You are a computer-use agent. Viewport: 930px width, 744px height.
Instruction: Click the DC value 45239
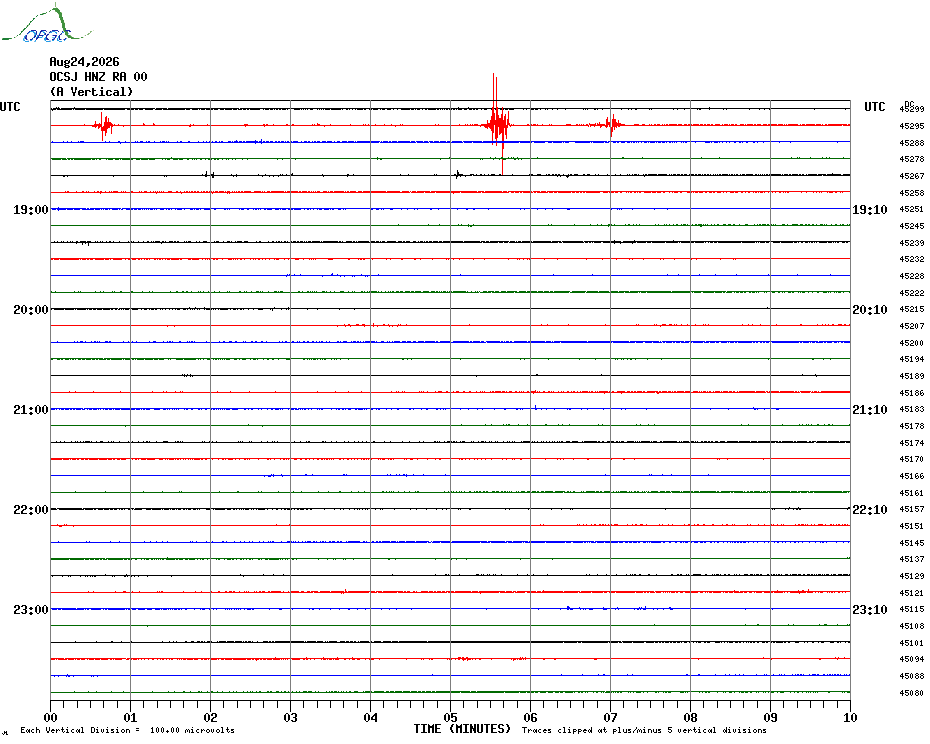912,243
